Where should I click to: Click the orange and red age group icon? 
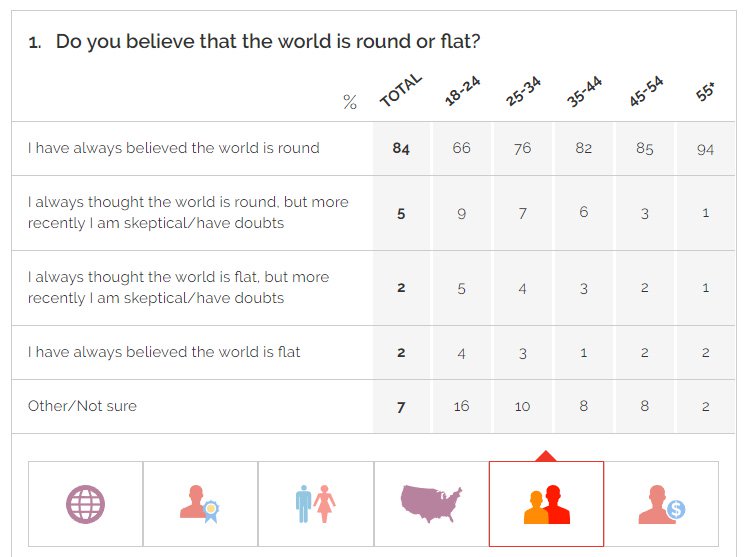(546, 504)
